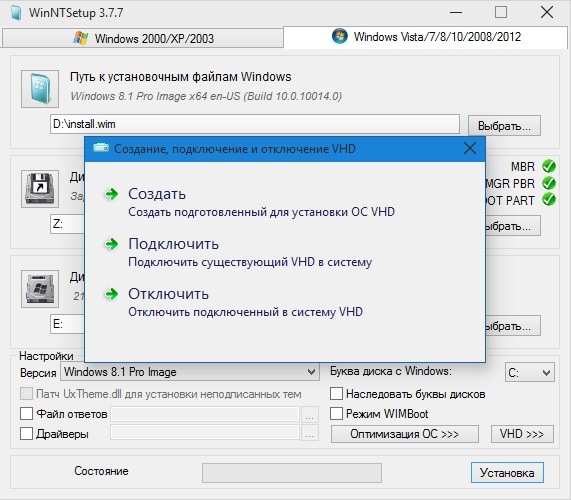Click the Z: boot drive field
The width and height of the screenshot is (571, 500).
[x=67, y=224]
